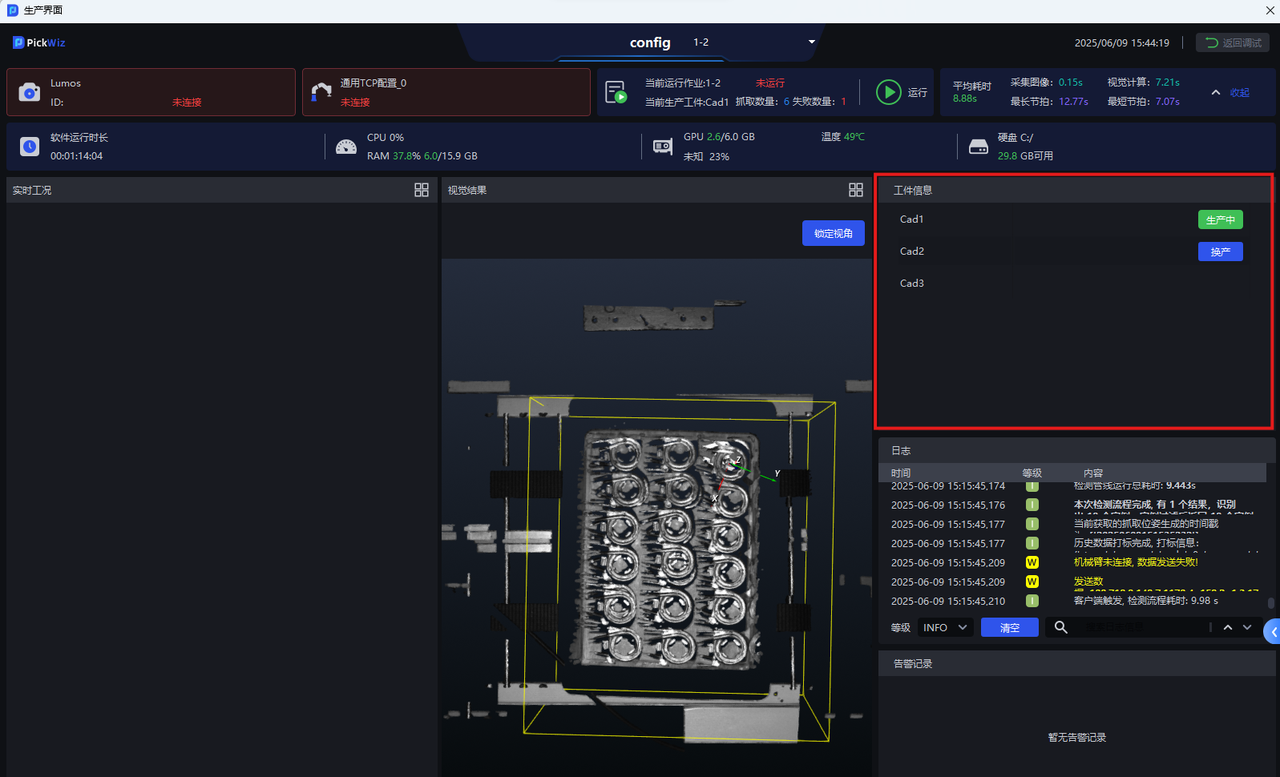Expand side panel with blue chevron button
This screenshot has width=1280, height=777.
click(1272, 631)
